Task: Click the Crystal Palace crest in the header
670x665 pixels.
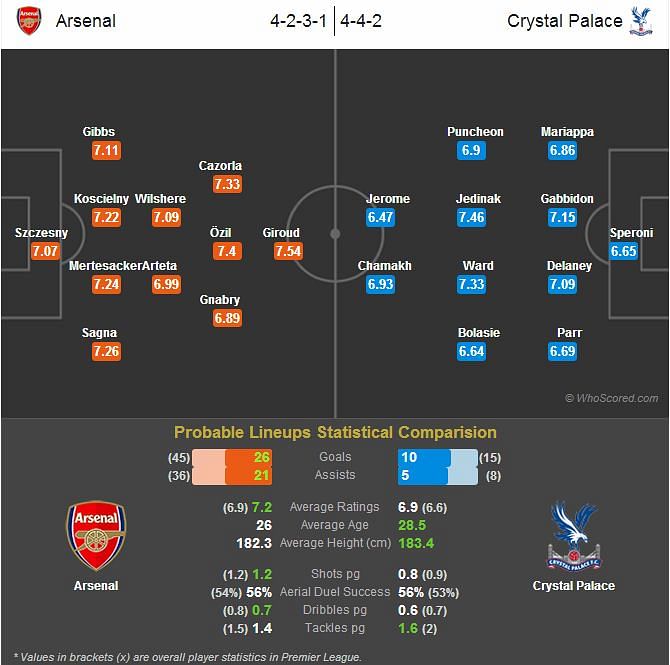Action: [641, 21]
